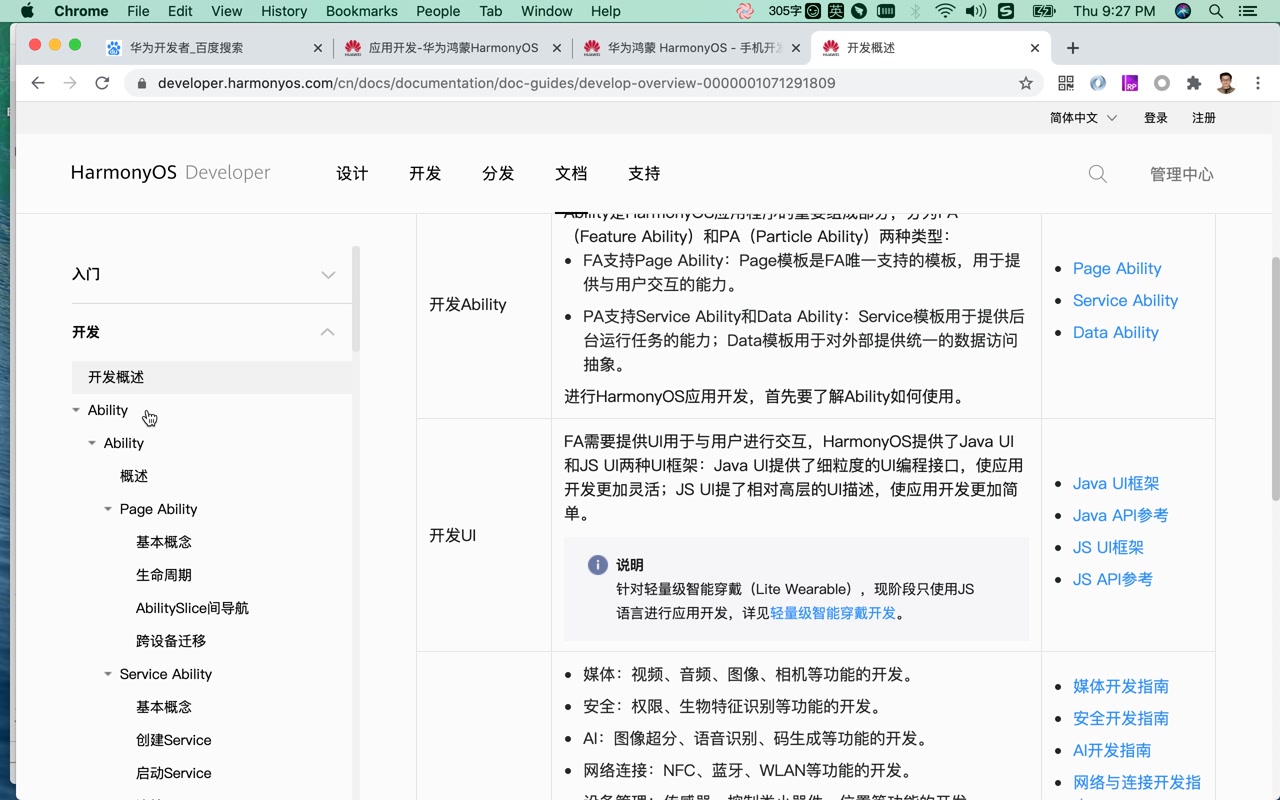1280x800 pixels.
Task: Open the Apple menu
Action: [x=27, y=11]
